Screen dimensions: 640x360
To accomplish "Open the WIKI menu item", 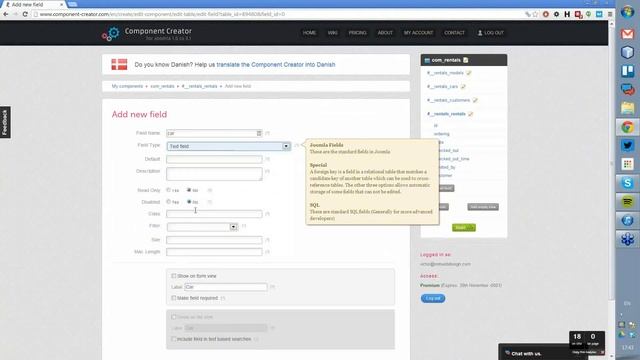I will 332,33.
